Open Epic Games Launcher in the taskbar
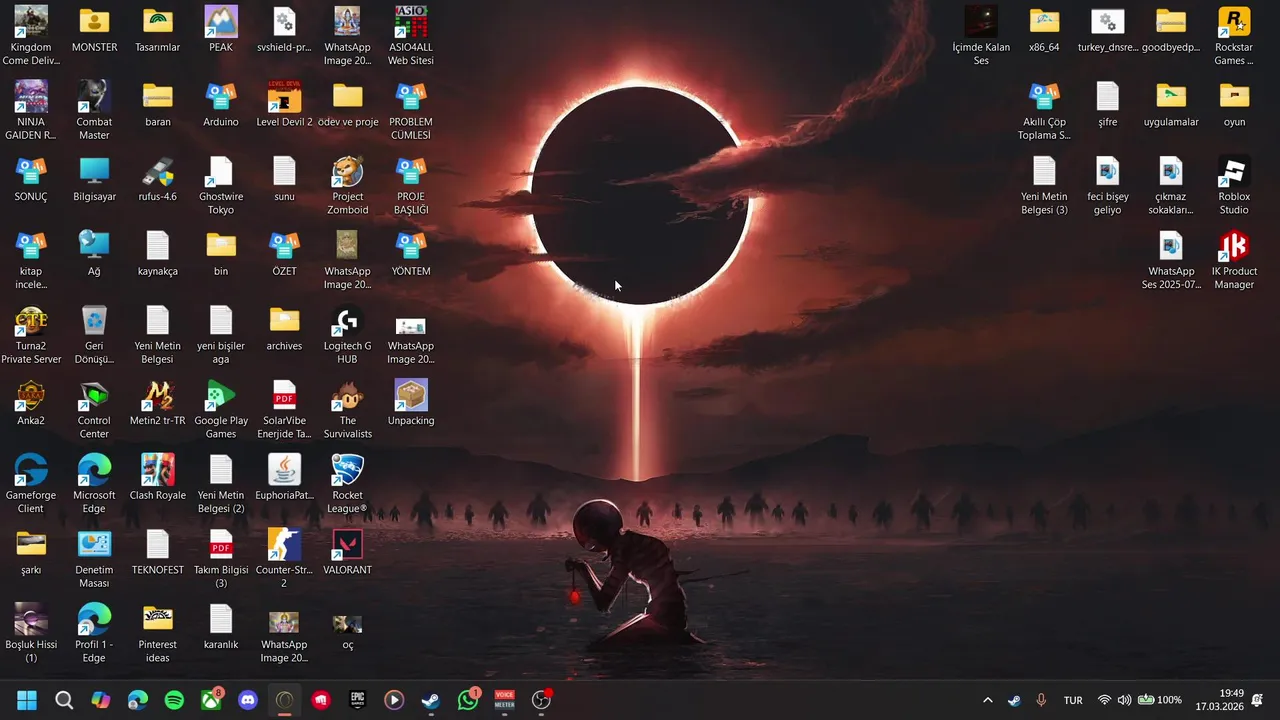This screenshot has width=1280, height=720. (x=357, y=700)
